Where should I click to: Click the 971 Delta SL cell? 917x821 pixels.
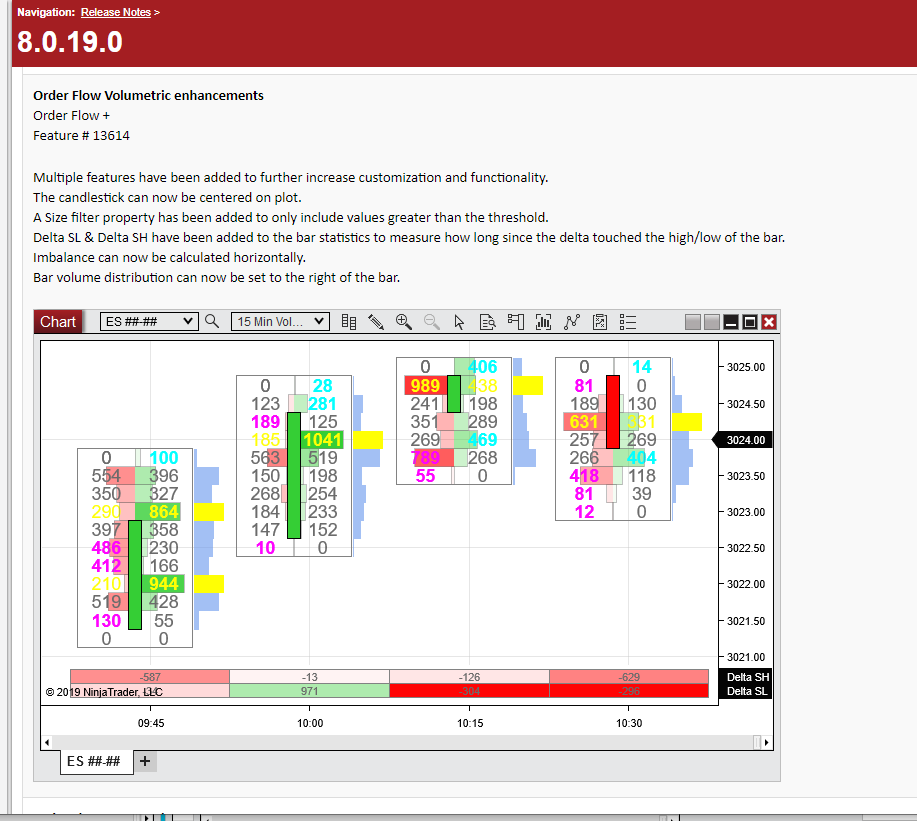pyautogui.click(x=309, y=691)
